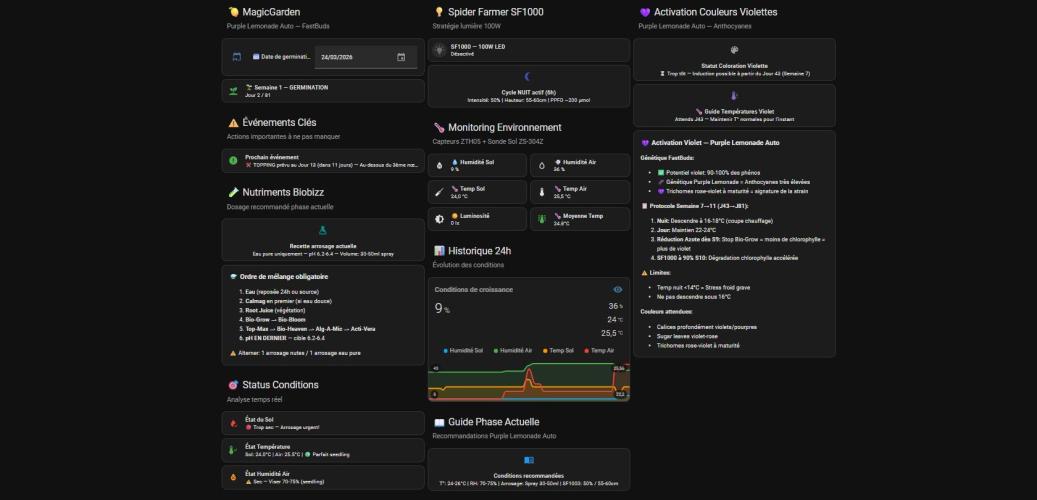1037x500 pixels.
Task: Click the moon icon of Cycle NUIT actif
Action: tap(528, 77)
